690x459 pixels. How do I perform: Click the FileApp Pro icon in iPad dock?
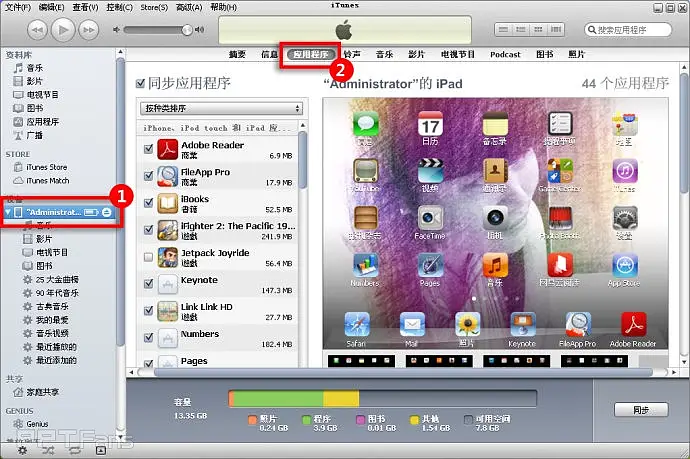tap(578, 324)
